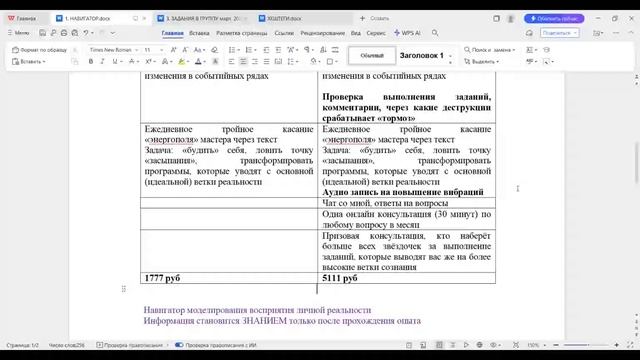
Task: Click the Print icon in quick toolbar
Action: pos(64,33)
